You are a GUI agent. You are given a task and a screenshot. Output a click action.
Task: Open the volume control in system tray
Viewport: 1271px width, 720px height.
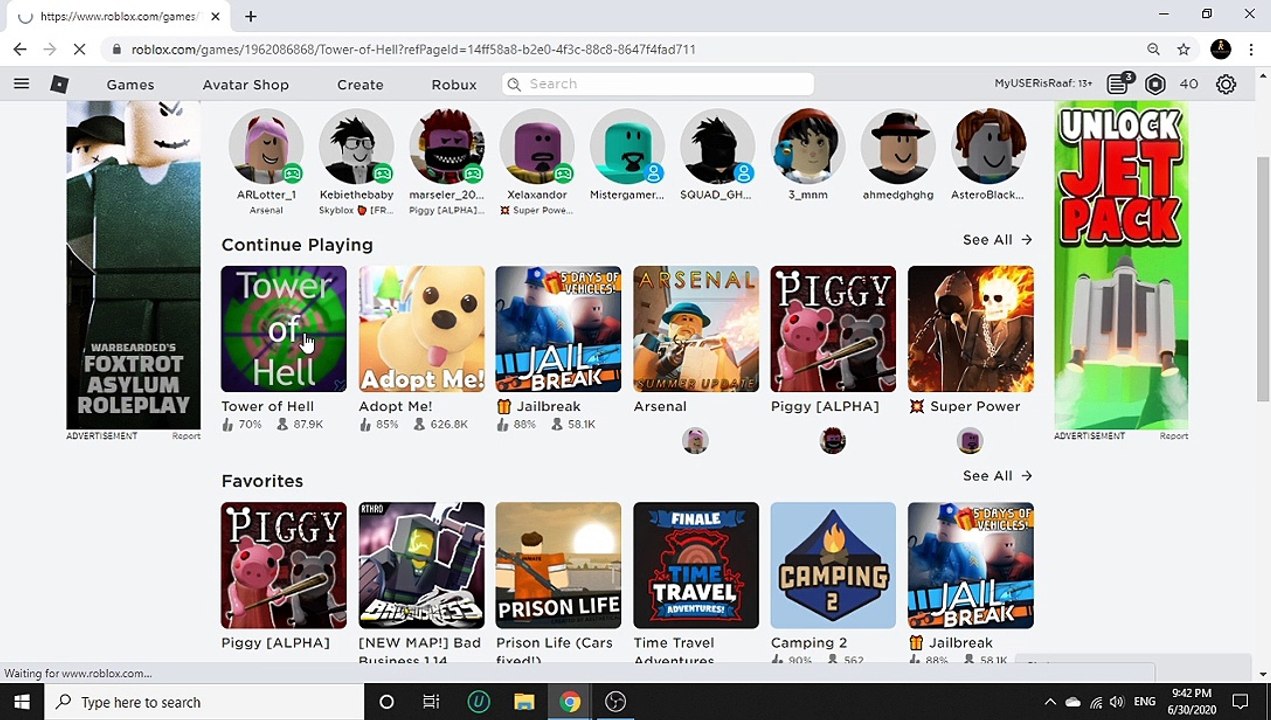(1117, 702)
